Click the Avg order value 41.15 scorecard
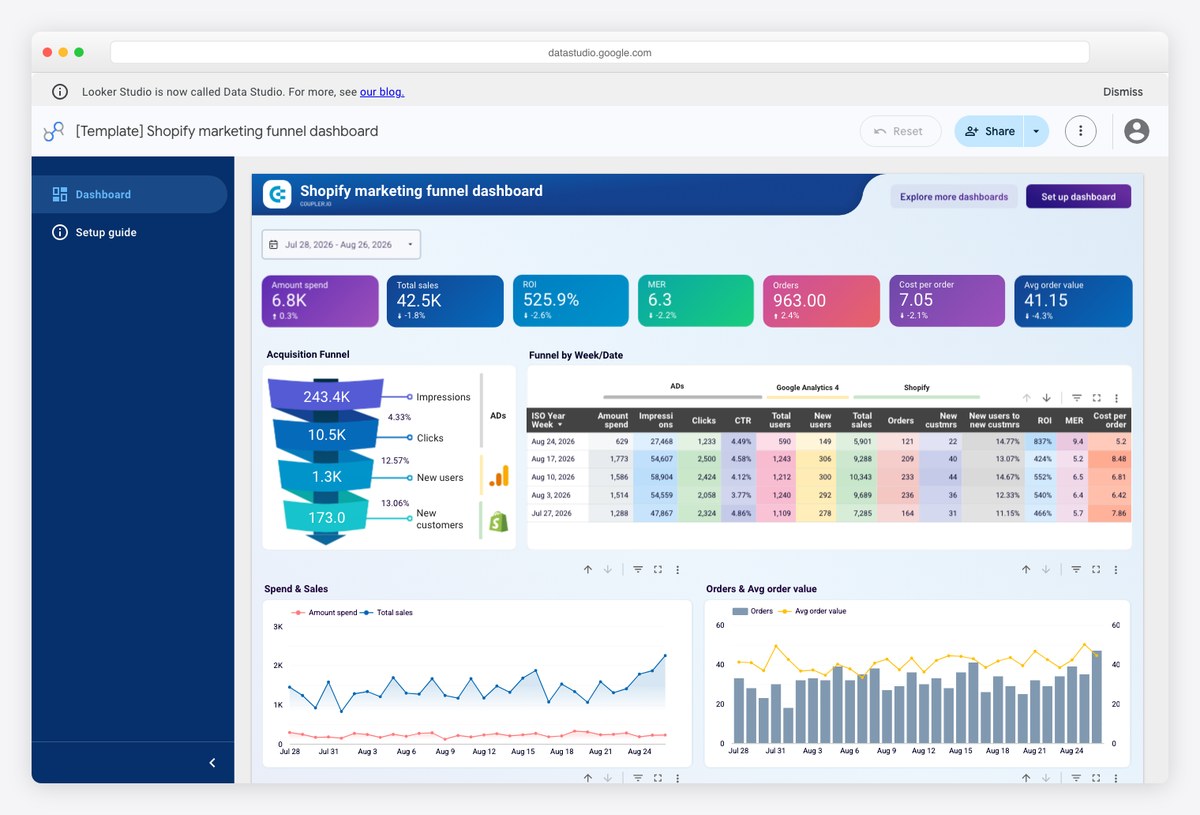 click(x=1072, y=301)
